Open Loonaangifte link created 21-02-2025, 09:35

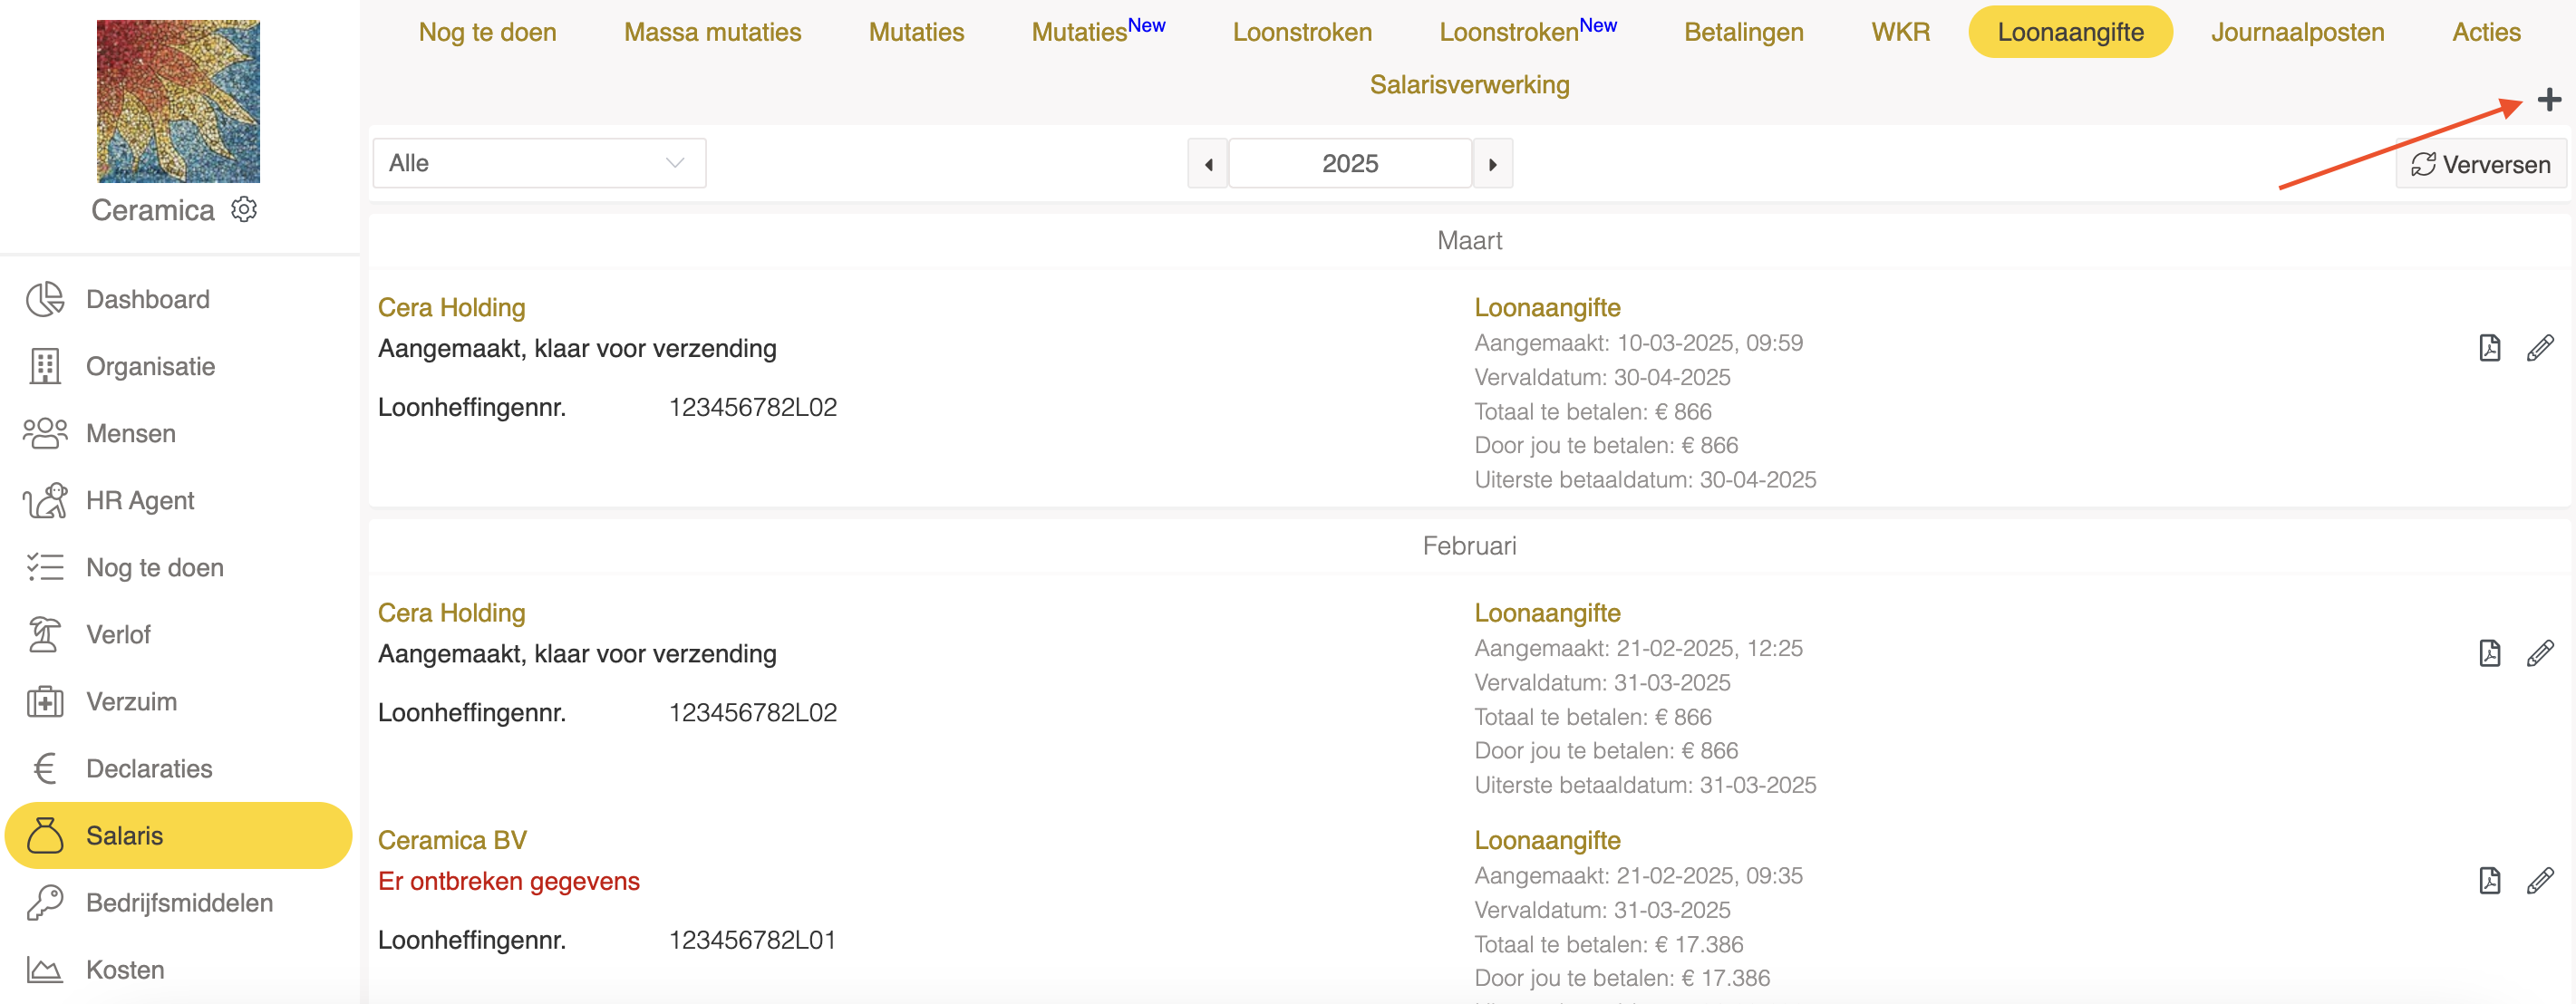click(x=1547, y=840)
